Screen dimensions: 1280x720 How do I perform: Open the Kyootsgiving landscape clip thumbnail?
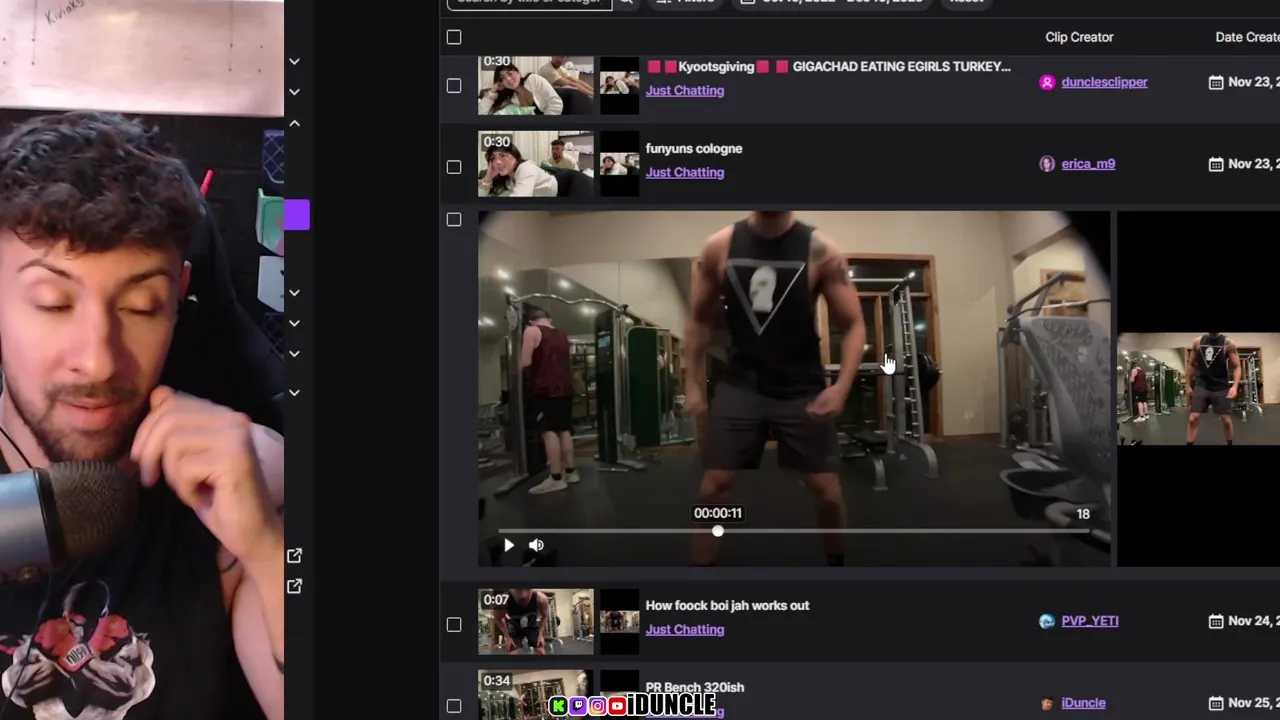536,85
